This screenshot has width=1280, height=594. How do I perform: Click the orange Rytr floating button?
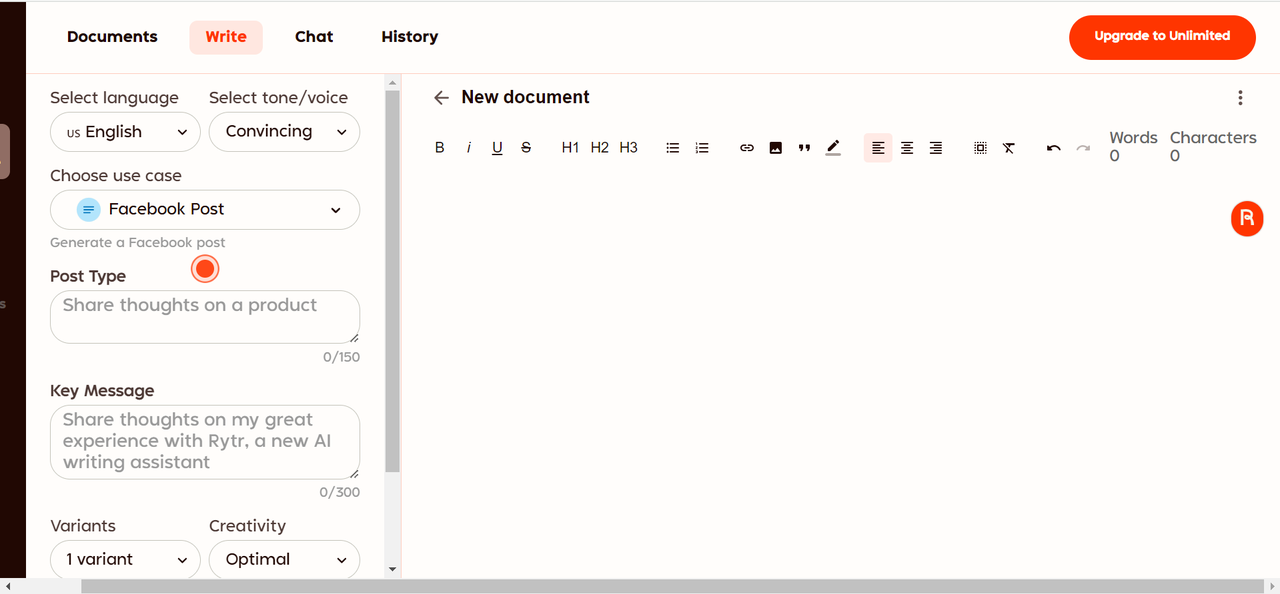1247,219
